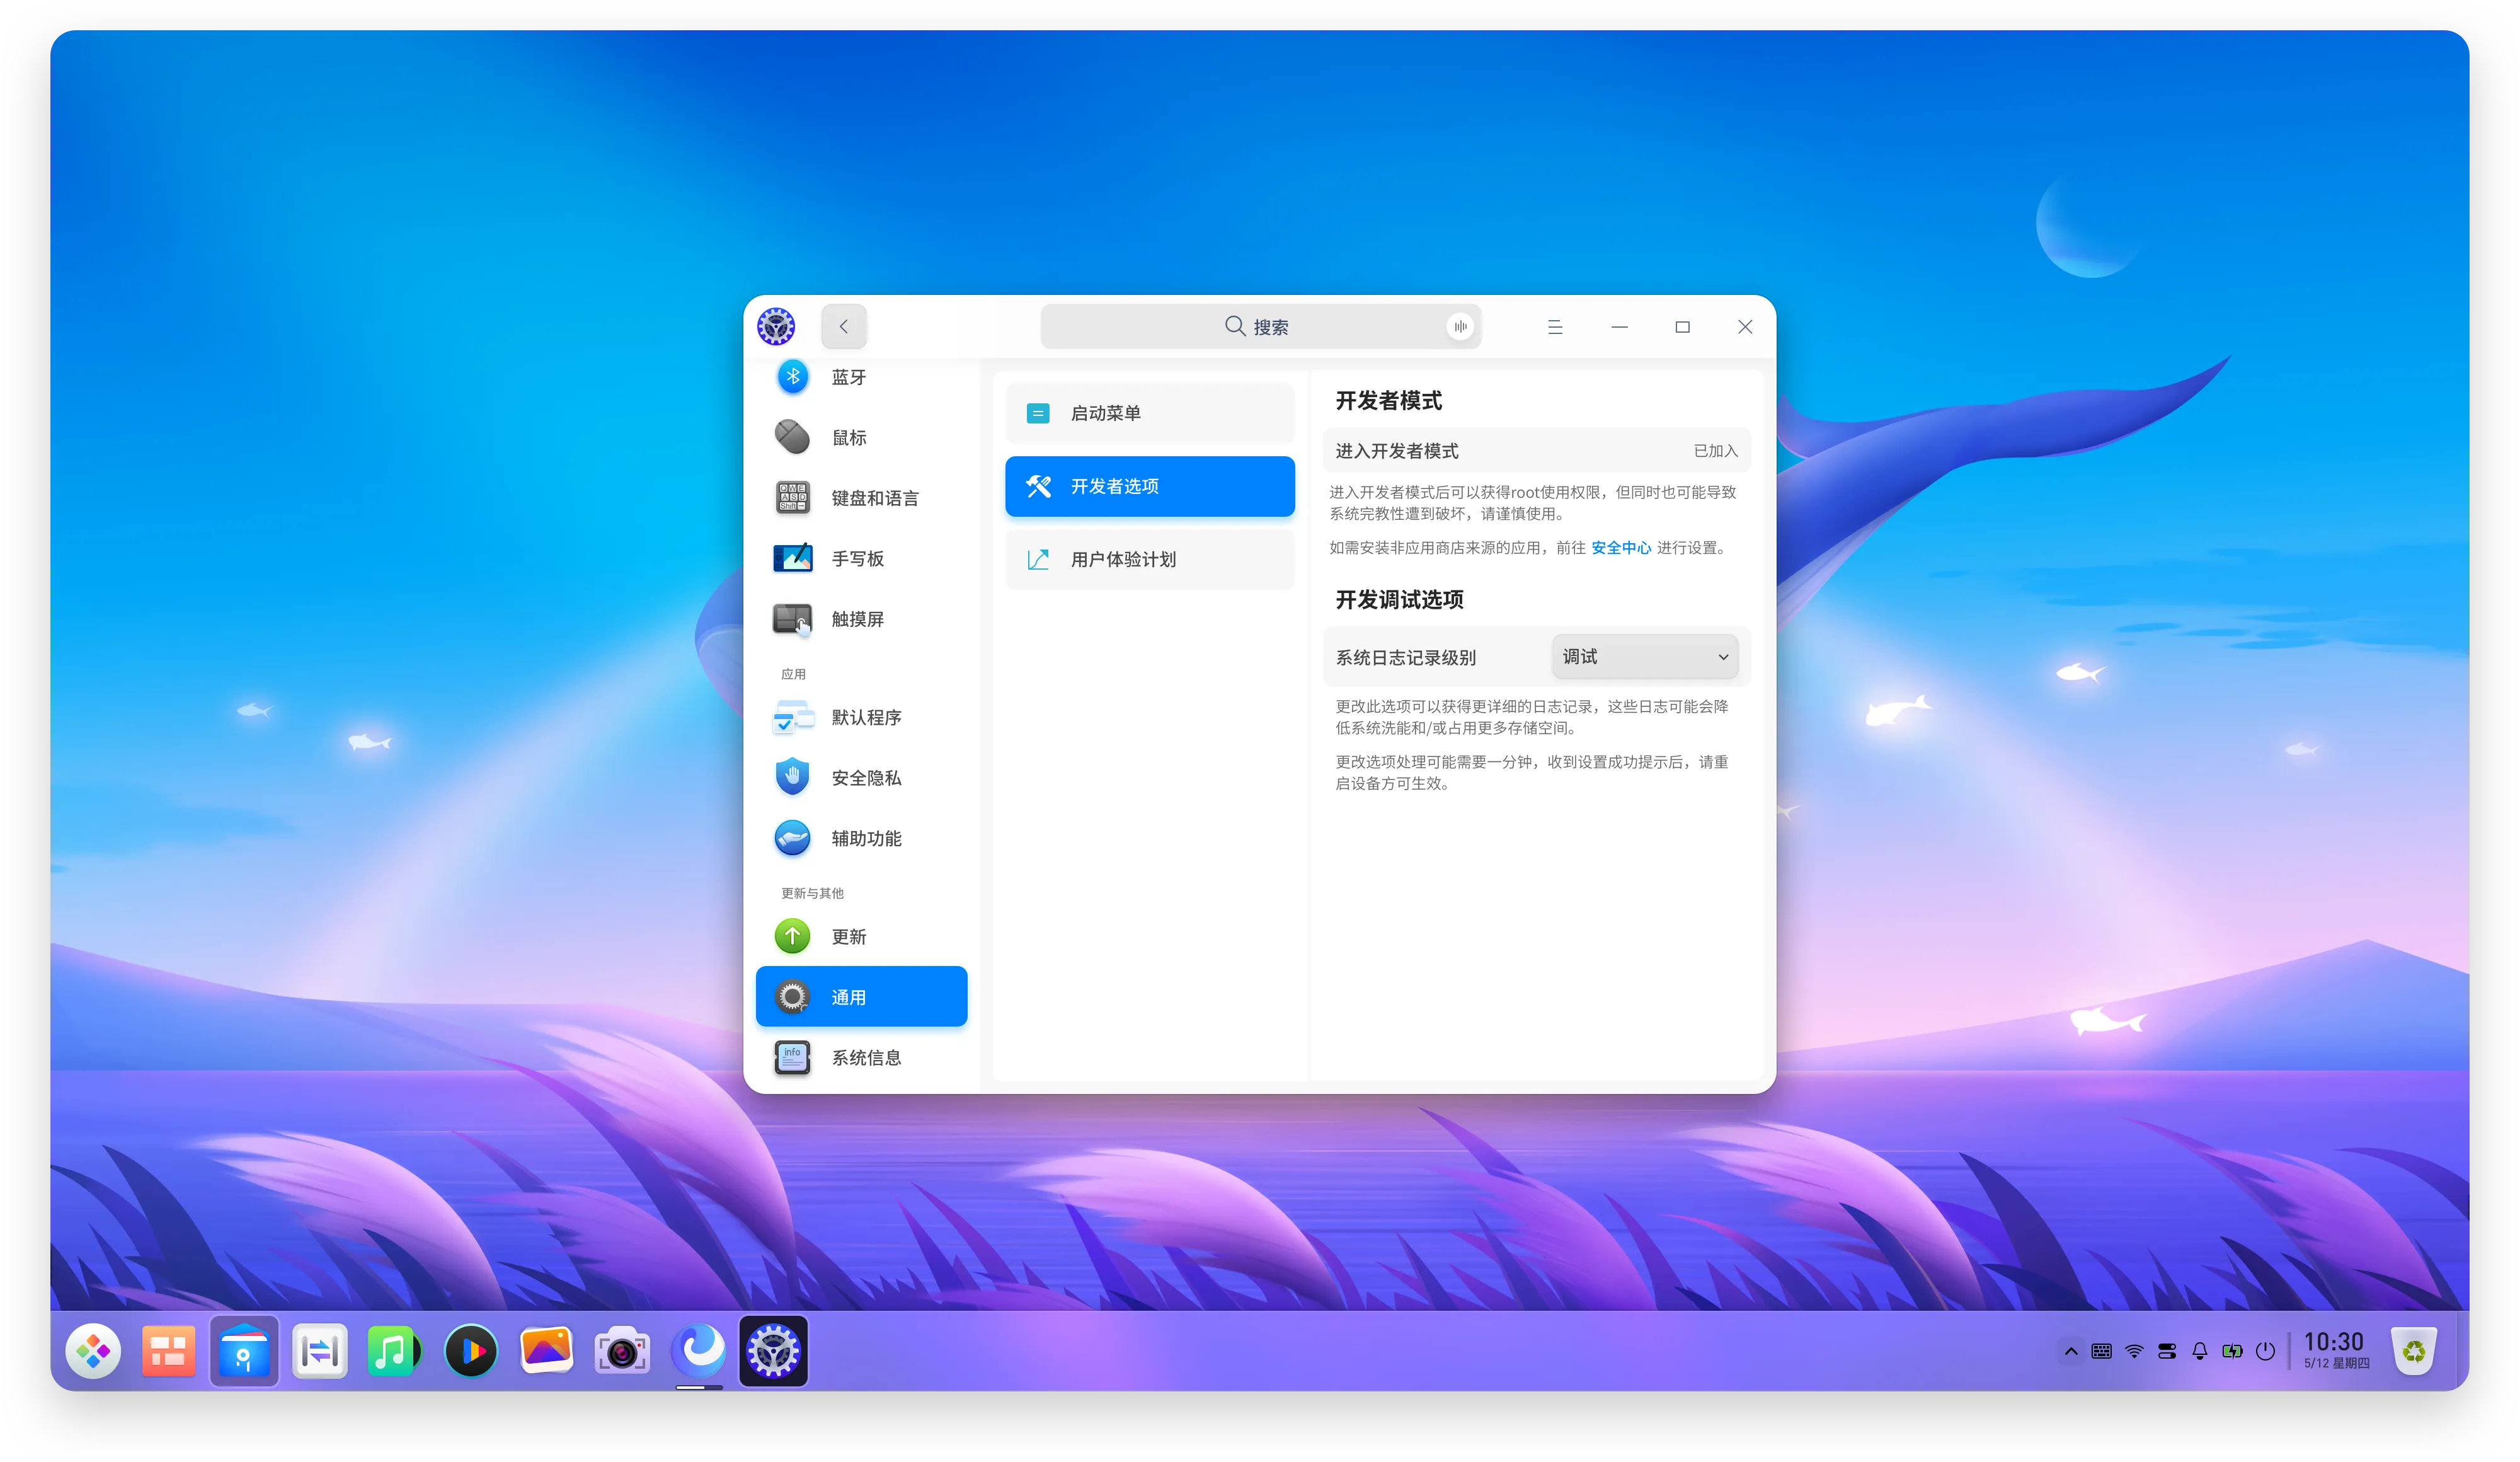
Task: Open Mouse settings (鼠标)
Action: 862,437
